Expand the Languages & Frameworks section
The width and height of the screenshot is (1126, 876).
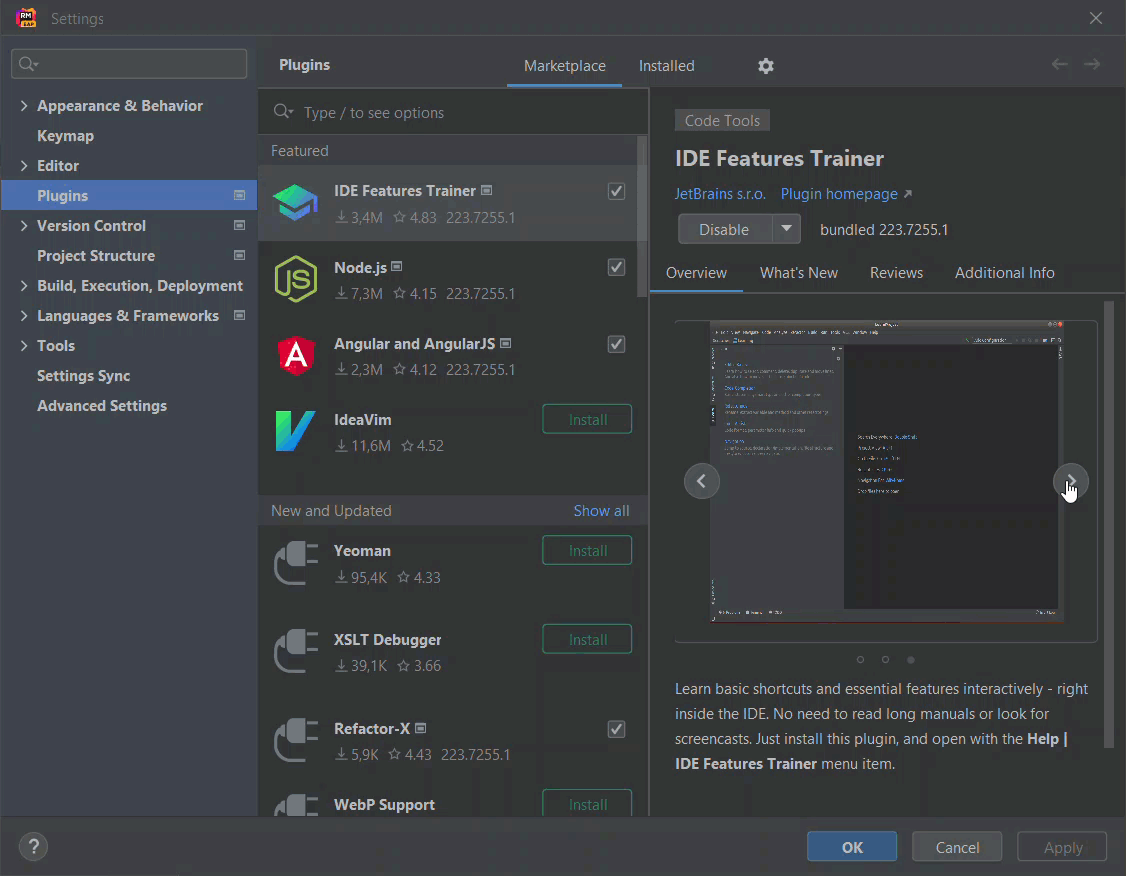[24, 316]
